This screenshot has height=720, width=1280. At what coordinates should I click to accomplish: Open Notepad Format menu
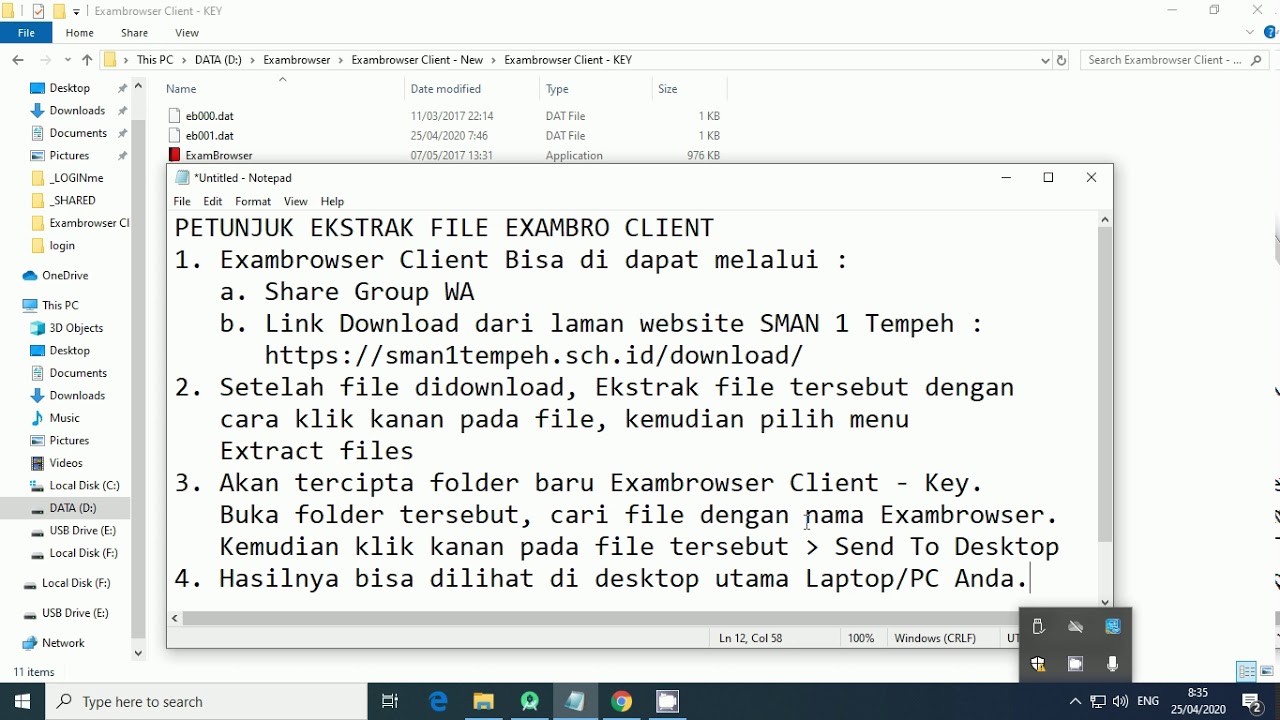click(253, 201)
